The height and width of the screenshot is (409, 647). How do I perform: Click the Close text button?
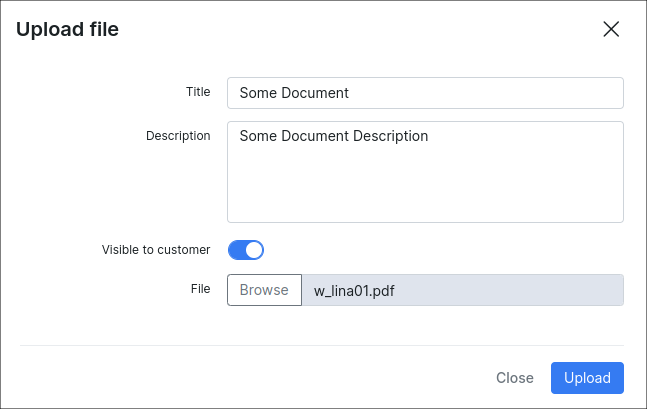click(515, 378)
